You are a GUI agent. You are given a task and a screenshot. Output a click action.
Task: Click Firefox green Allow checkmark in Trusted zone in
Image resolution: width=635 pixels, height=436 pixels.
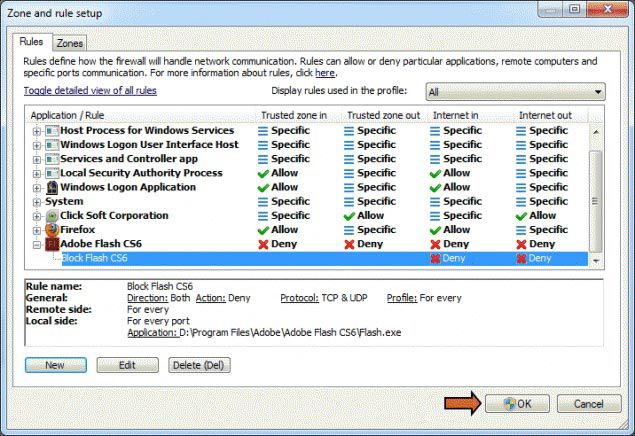pos(264,229)
